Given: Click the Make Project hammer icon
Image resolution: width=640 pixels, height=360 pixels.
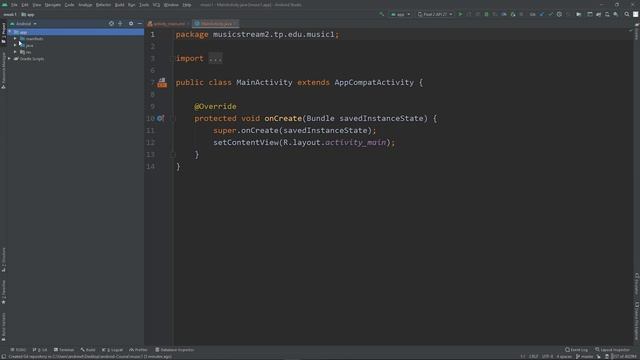Looking at the screenshot, I should coord(381,14).
